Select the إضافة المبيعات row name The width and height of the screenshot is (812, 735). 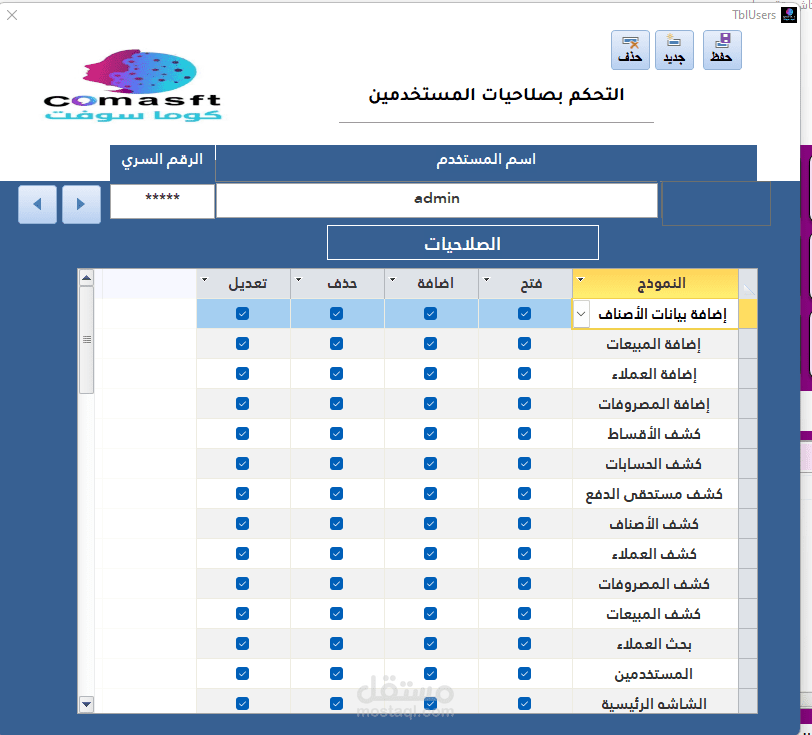click(x=653, y=344)
